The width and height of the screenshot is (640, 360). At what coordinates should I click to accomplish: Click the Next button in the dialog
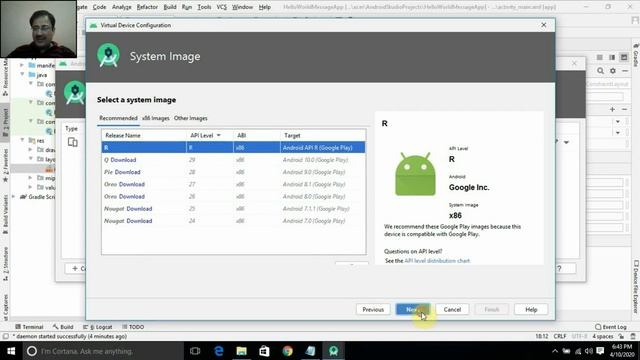click(413, 309)
